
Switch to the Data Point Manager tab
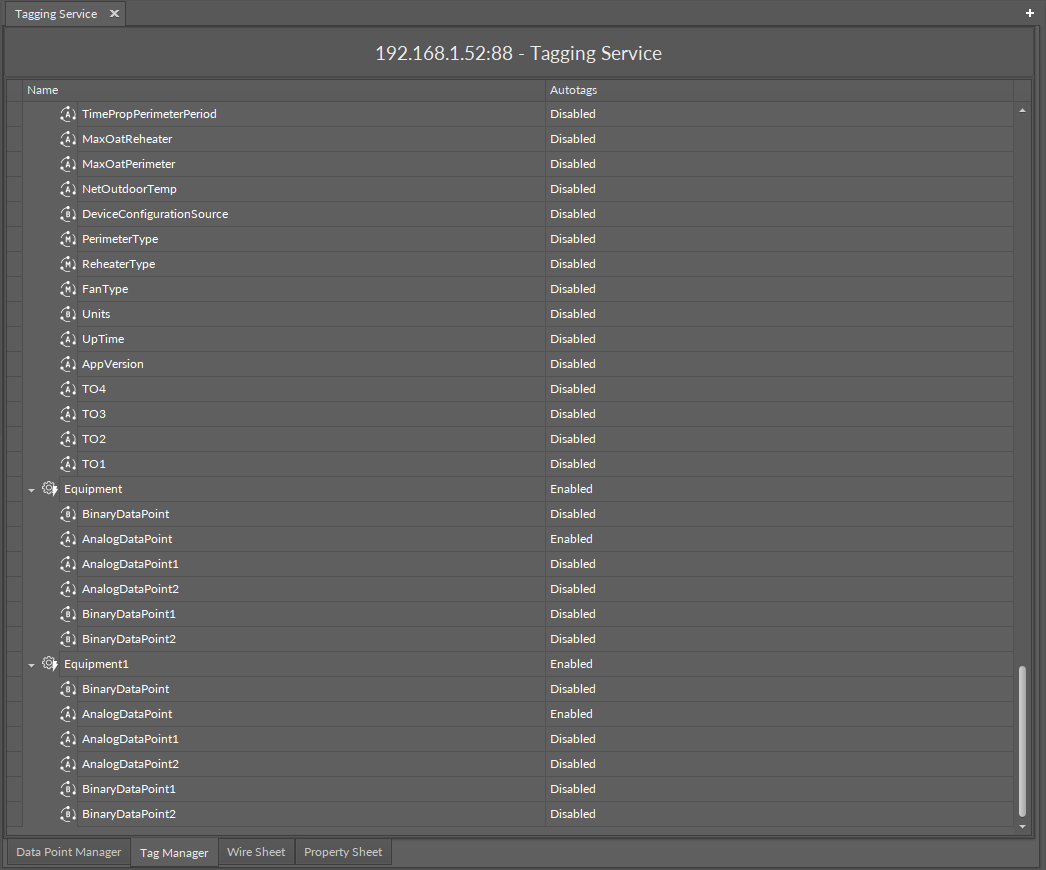68,851
